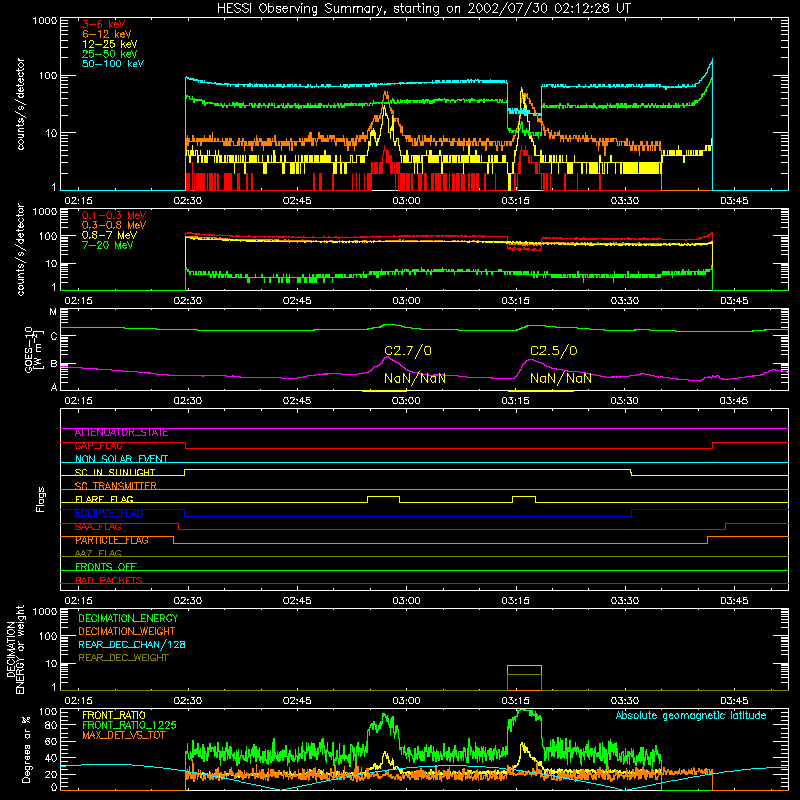Click the 03:00 tick label under top panel
Image resolution: width=800 pixels, height=800 pixels.
click(x=406, y=201)
